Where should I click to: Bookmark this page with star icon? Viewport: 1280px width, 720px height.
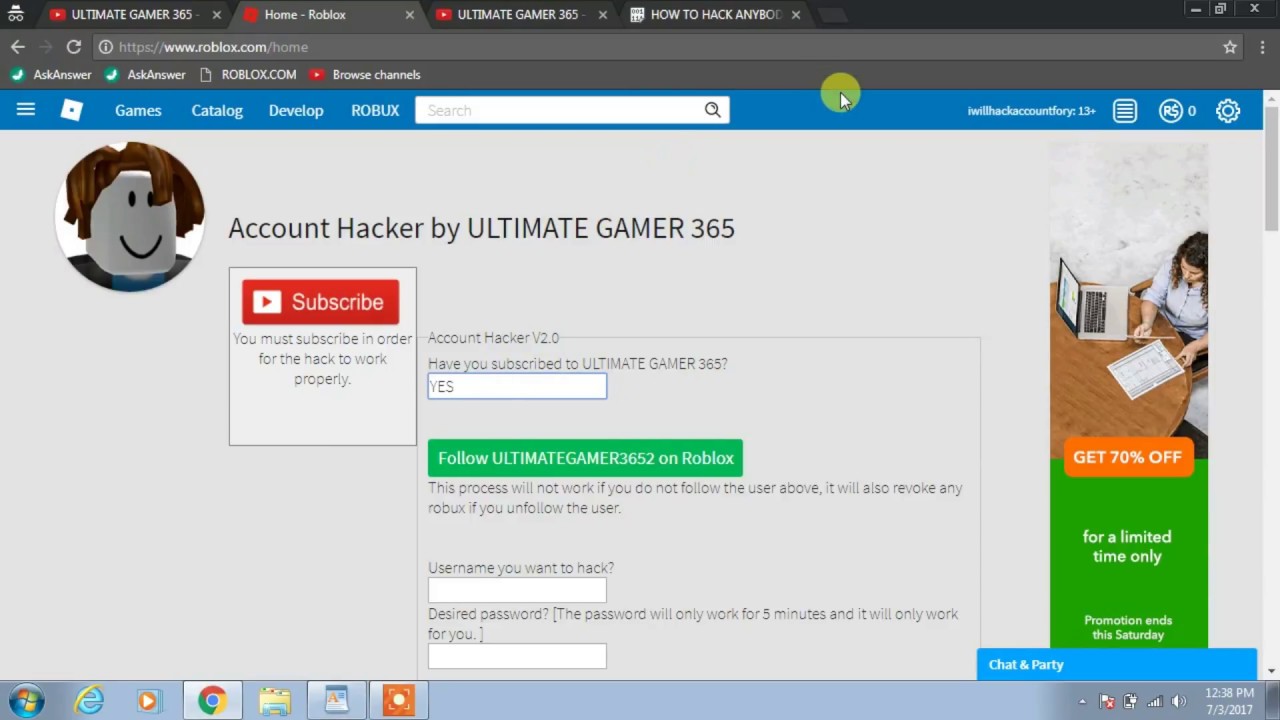[1230, 46]
